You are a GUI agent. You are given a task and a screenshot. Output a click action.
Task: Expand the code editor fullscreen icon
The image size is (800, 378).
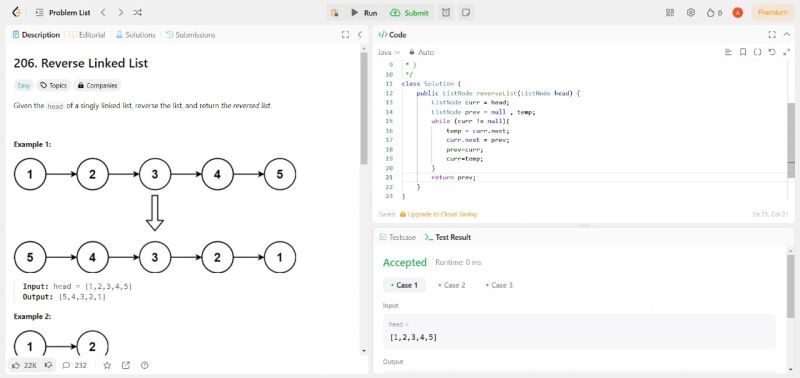pyautogui.click(x=786, y=52)
